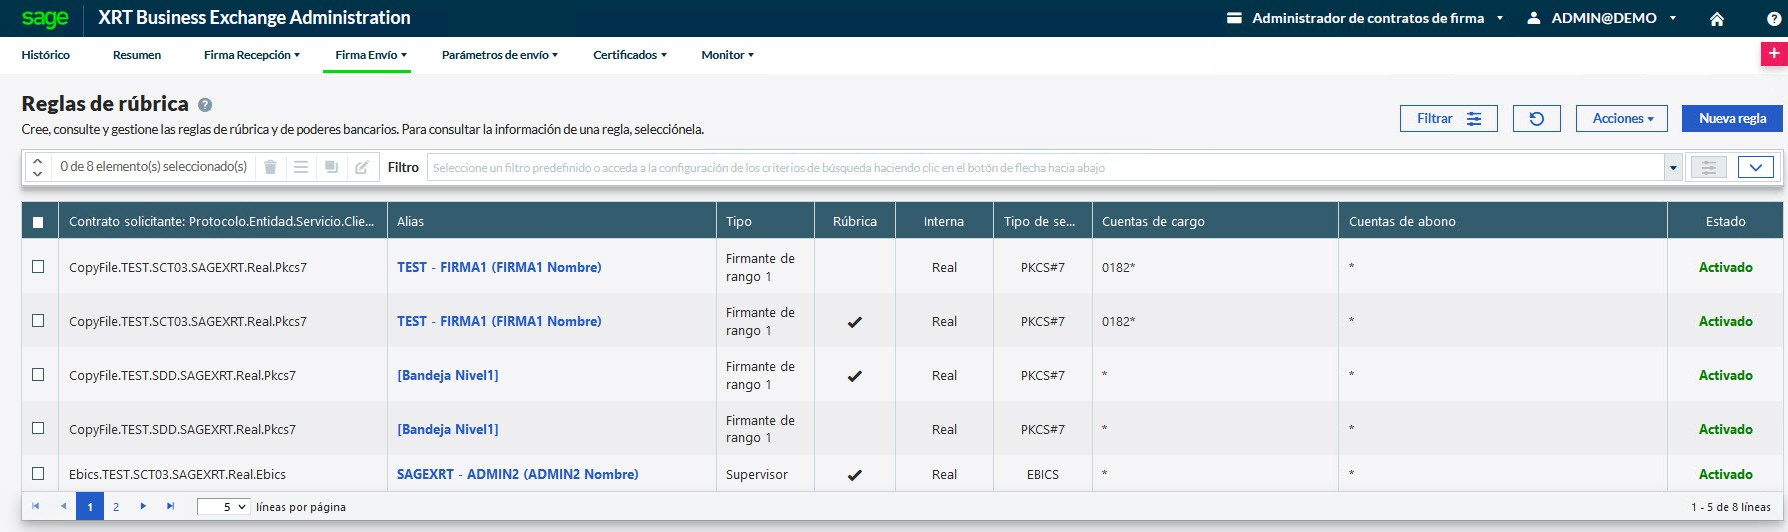
Task: Click the pink plus button
Action: [1773, 55]
